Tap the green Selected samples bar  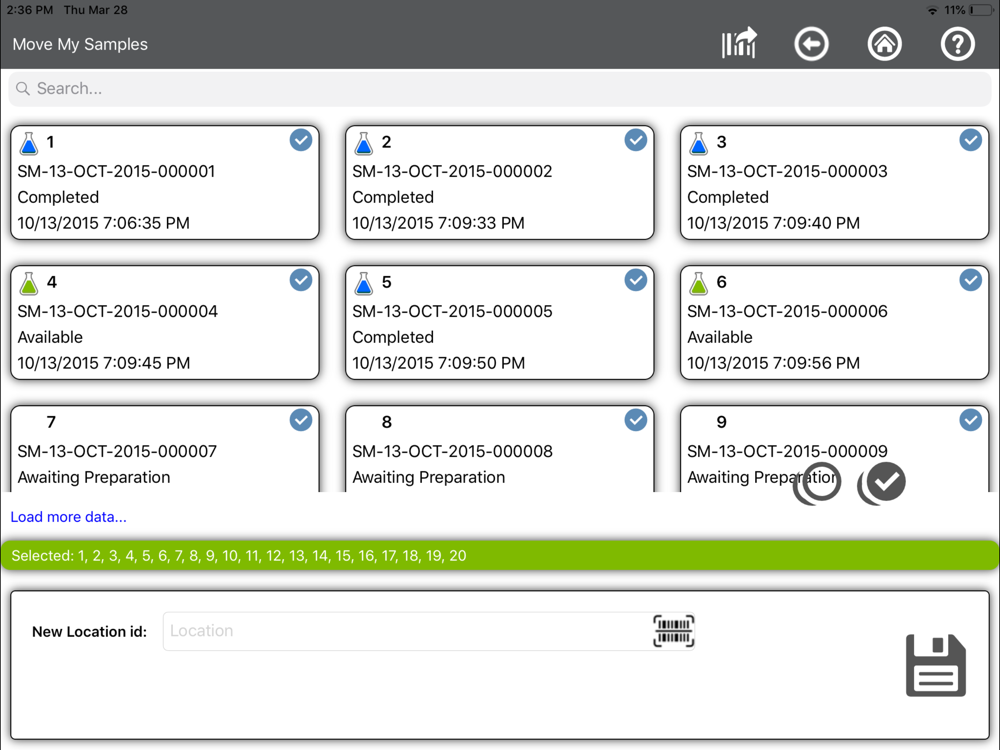[500, 556]
